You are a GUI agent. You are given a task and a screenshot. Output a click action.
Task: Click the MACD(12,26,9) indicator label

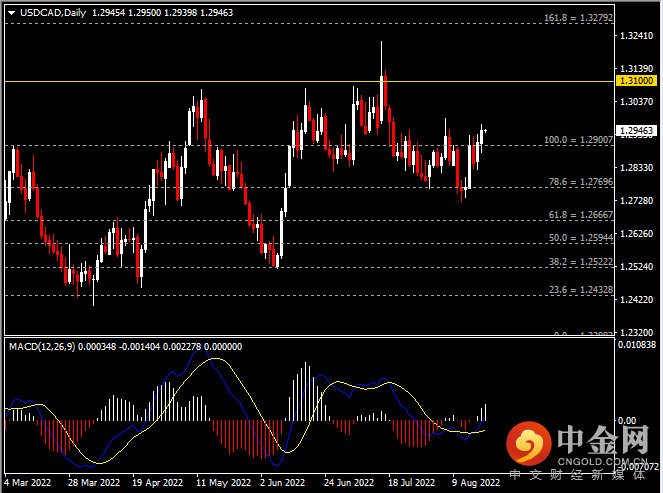coord(42,347)
